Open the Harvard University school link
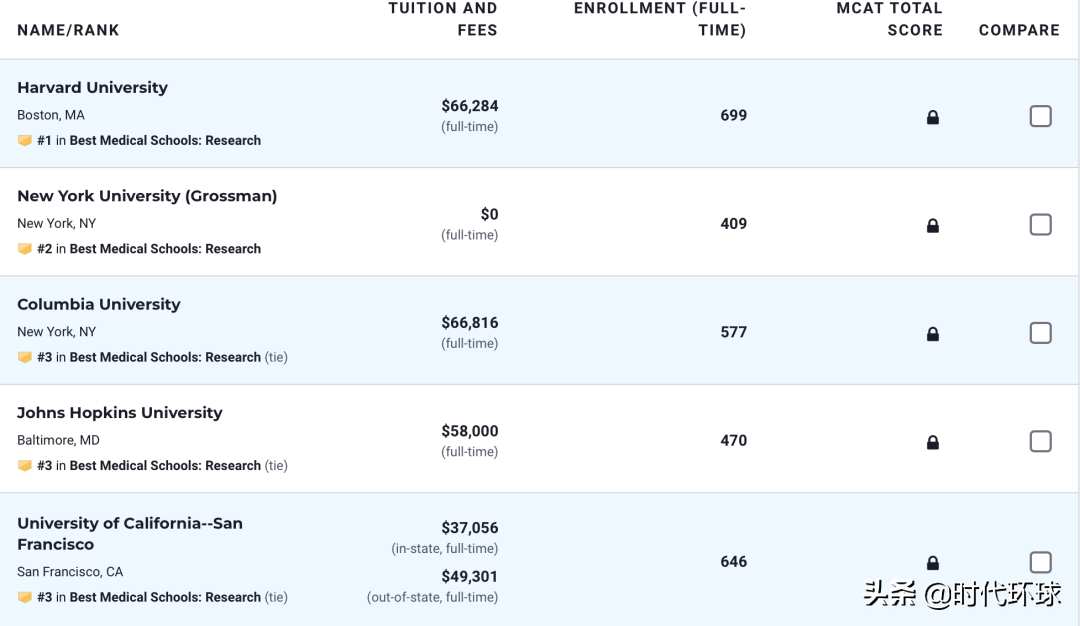The width and height of the screenshot is (1080, 626). pos(92,88)
